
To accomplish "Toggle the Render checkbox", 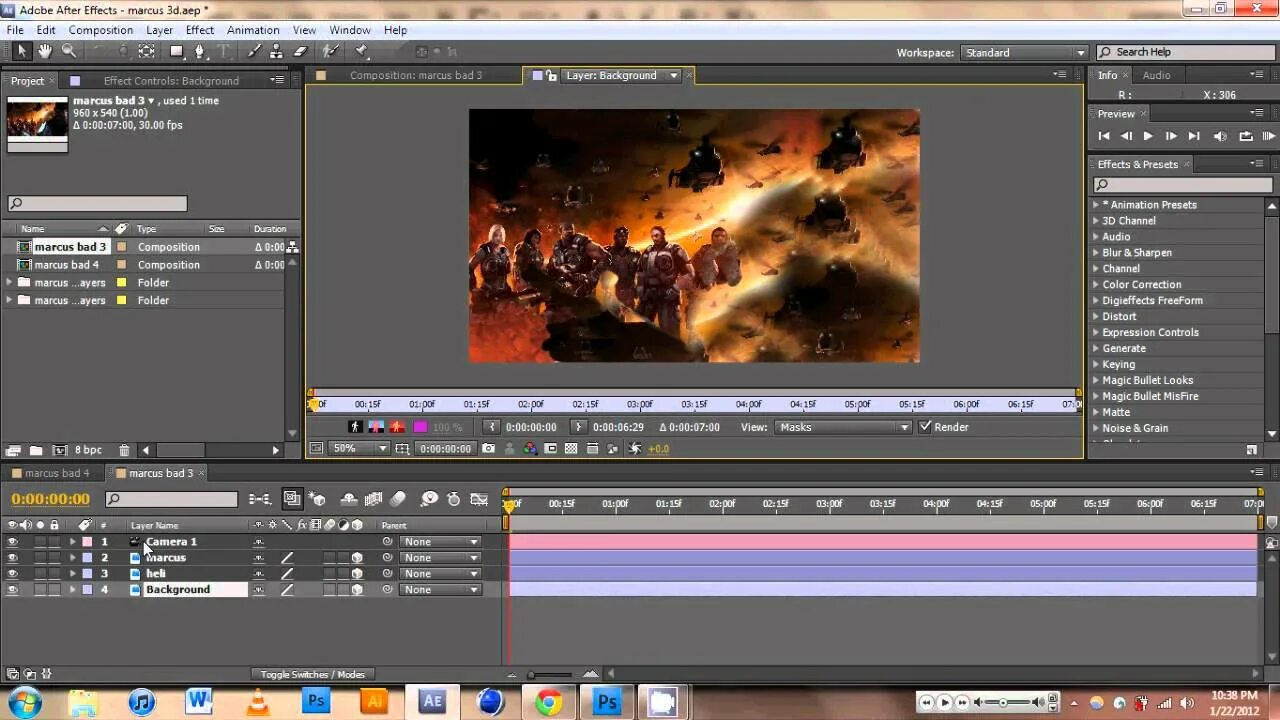I will pos(925,427).
